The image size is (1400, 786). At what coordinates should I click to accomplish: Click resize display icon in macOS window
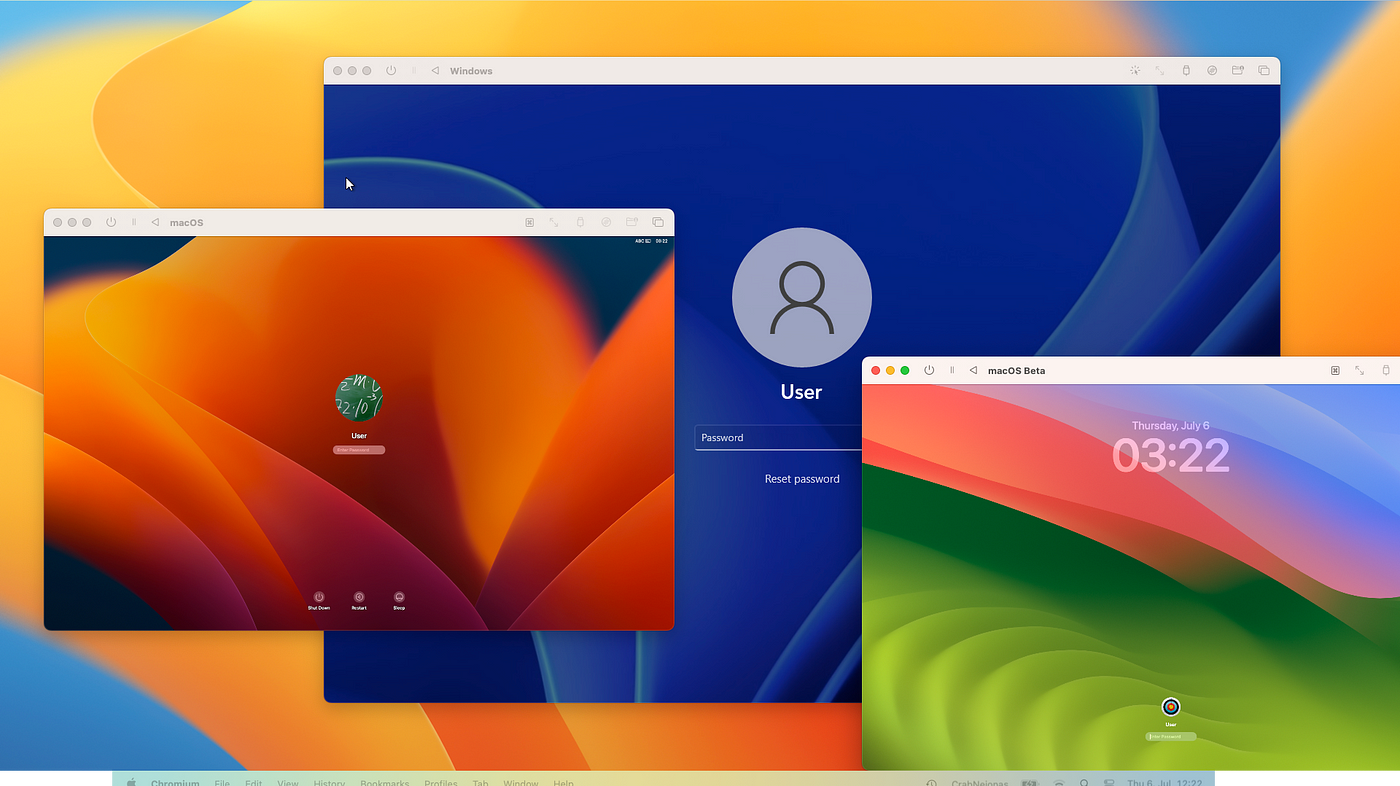coord(554,222)
